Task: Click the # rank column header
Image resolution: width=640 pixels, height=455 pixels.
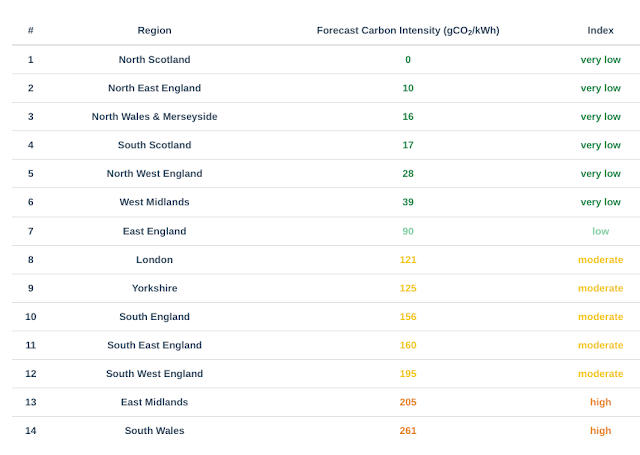Action: coord(31,31)
